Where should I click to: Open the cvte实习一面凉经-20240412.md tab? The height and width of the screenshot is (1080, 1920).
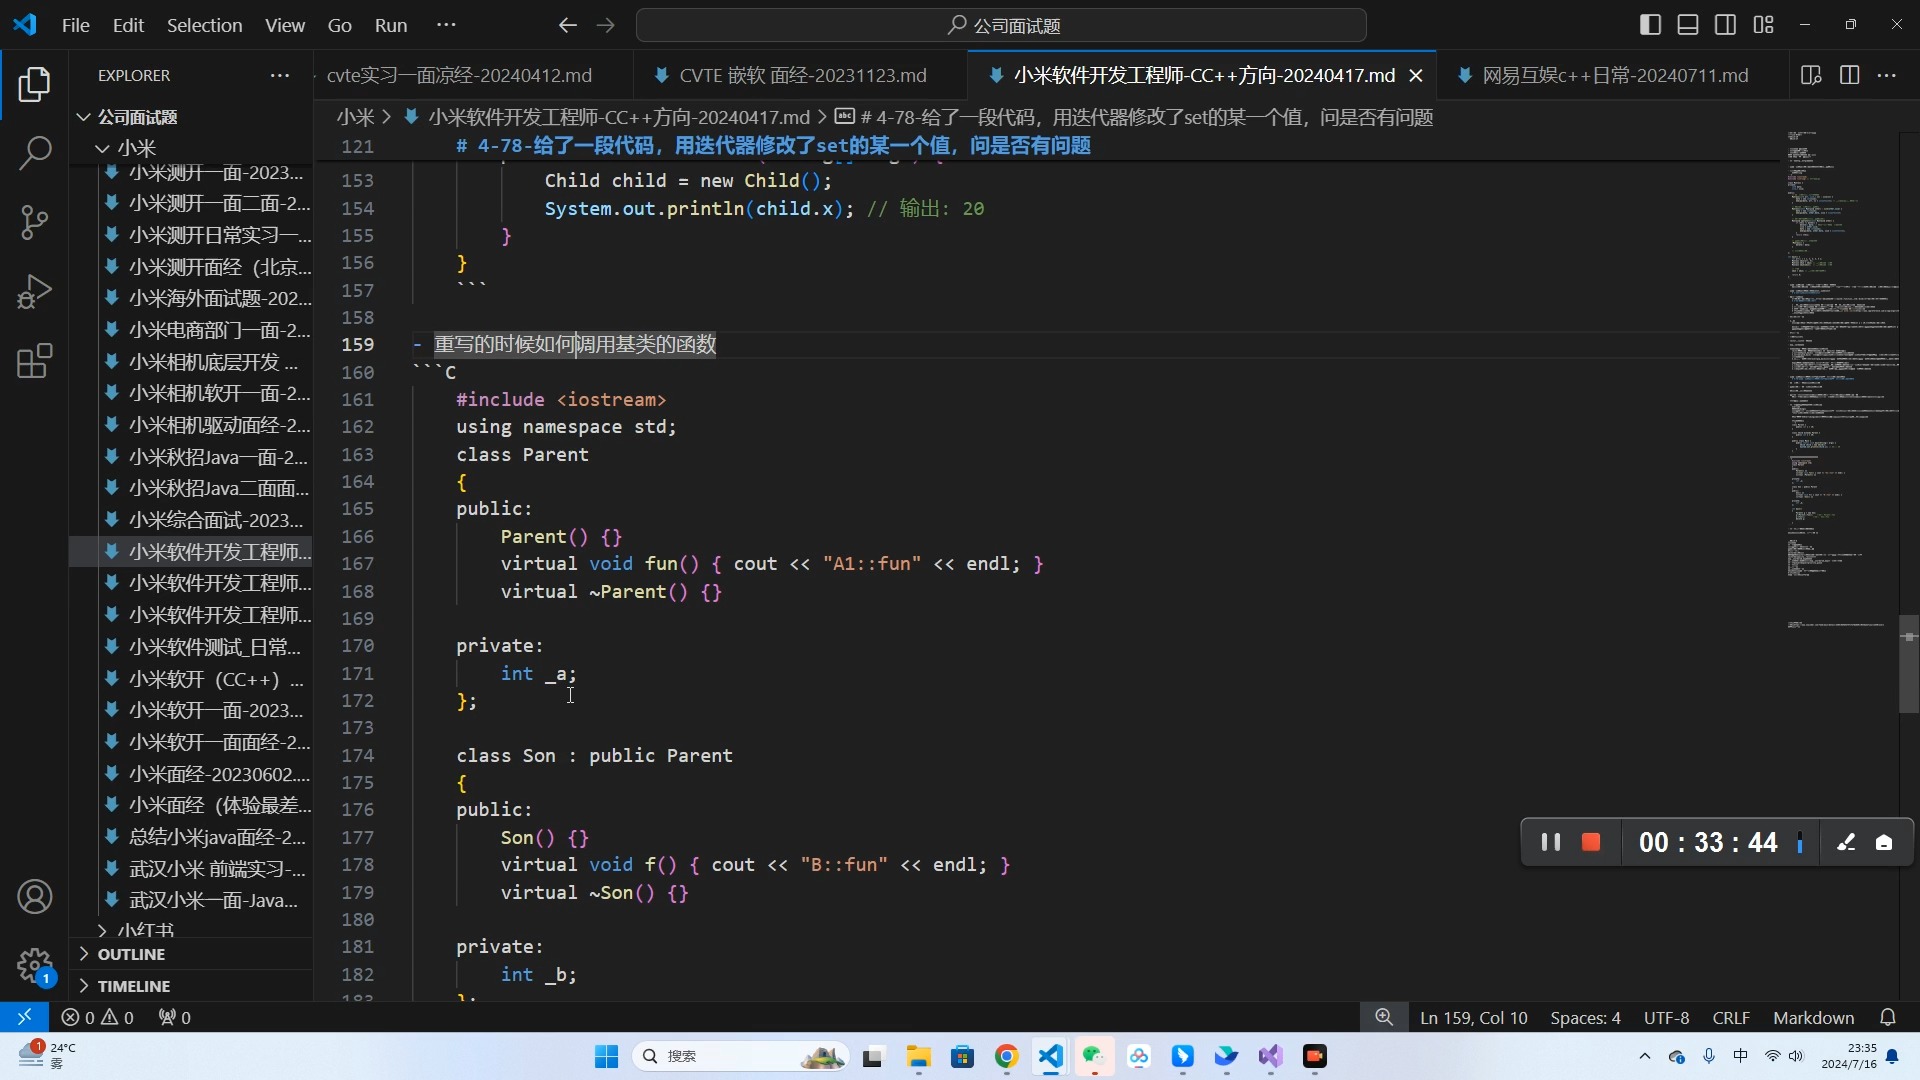tap(459, 74)
